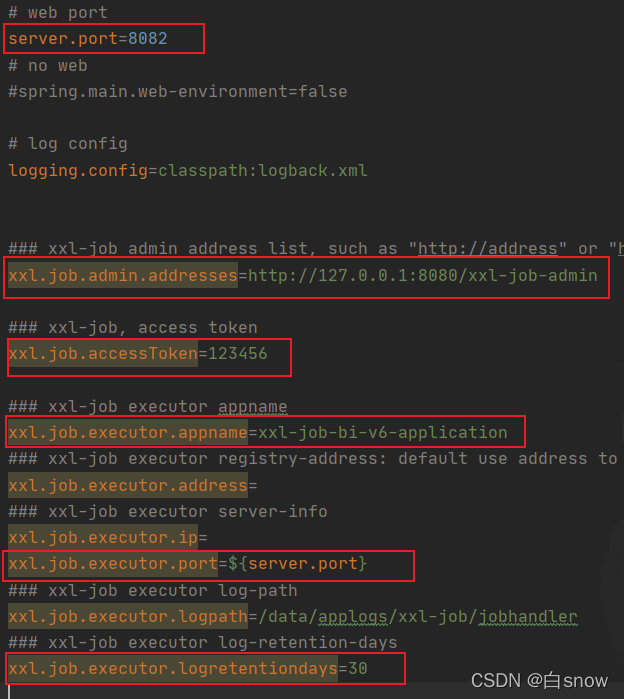Select the xxl.job.executor.ip key

tap(103, 538)
